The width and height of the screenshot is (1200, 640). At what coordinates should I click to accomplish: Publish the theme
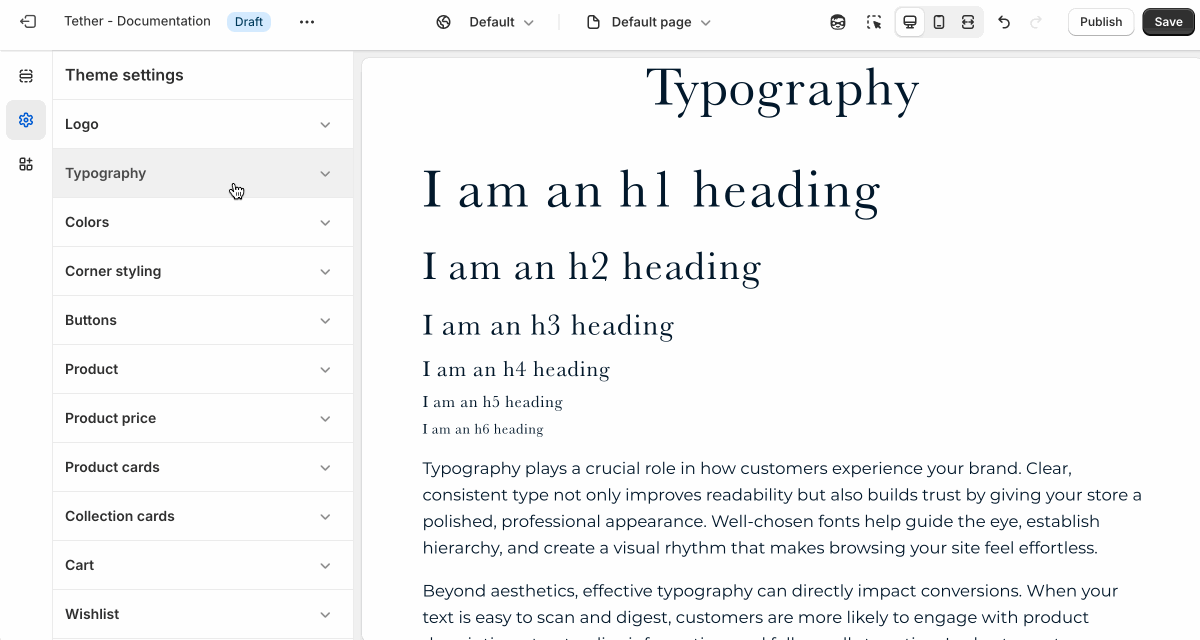[1101, 22]
